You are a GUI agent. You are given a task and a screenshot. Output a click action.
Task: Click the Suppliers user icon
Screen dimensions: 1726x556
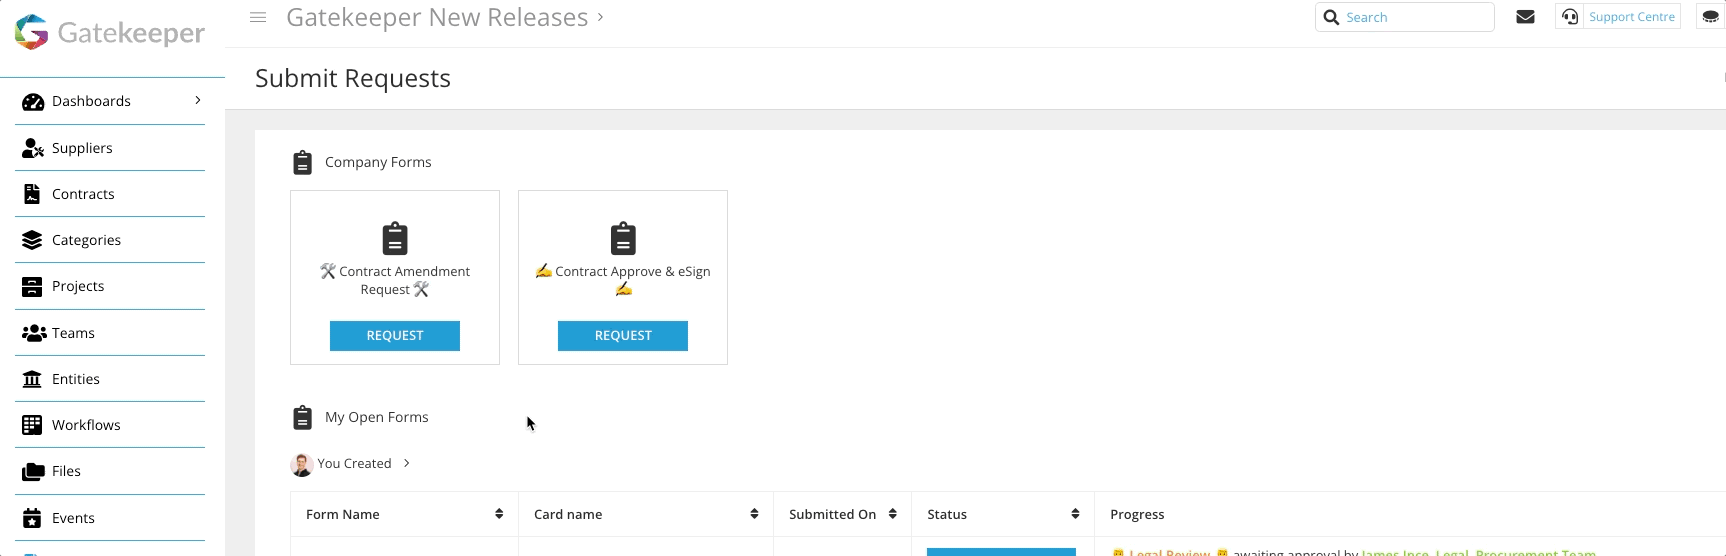[x=33, y=148]
